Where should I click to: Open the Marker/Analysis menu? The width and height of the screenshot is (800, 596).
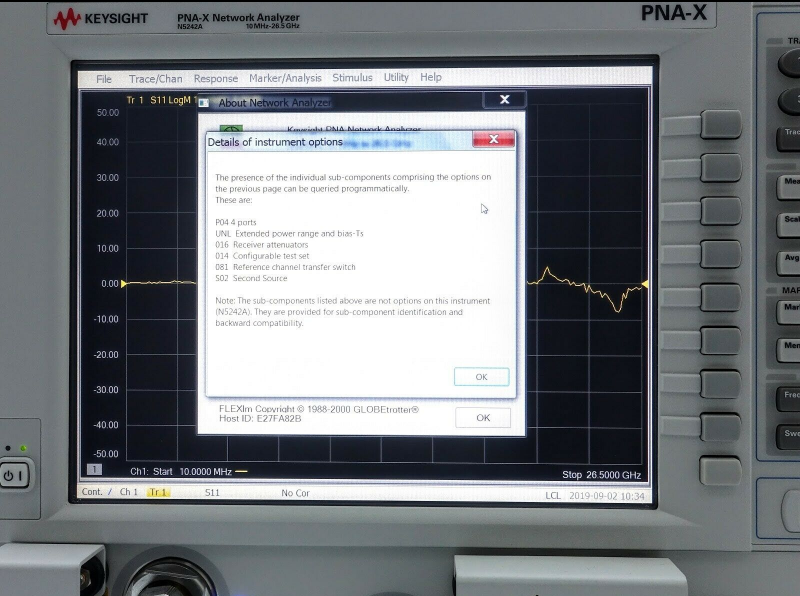tap(285, 78)
